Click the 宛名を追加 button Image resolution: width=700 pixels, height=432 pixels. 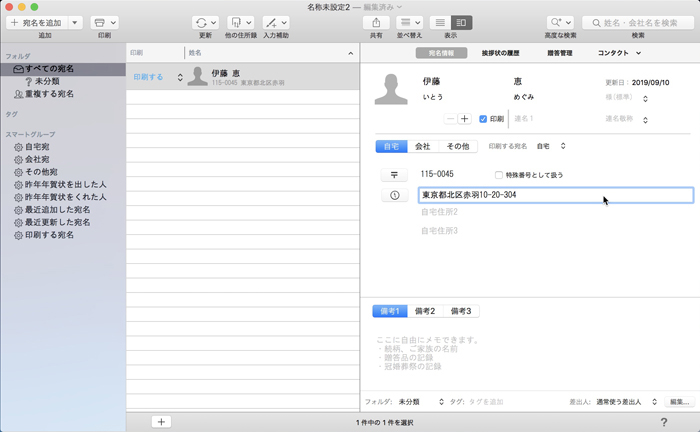point(36,22)
